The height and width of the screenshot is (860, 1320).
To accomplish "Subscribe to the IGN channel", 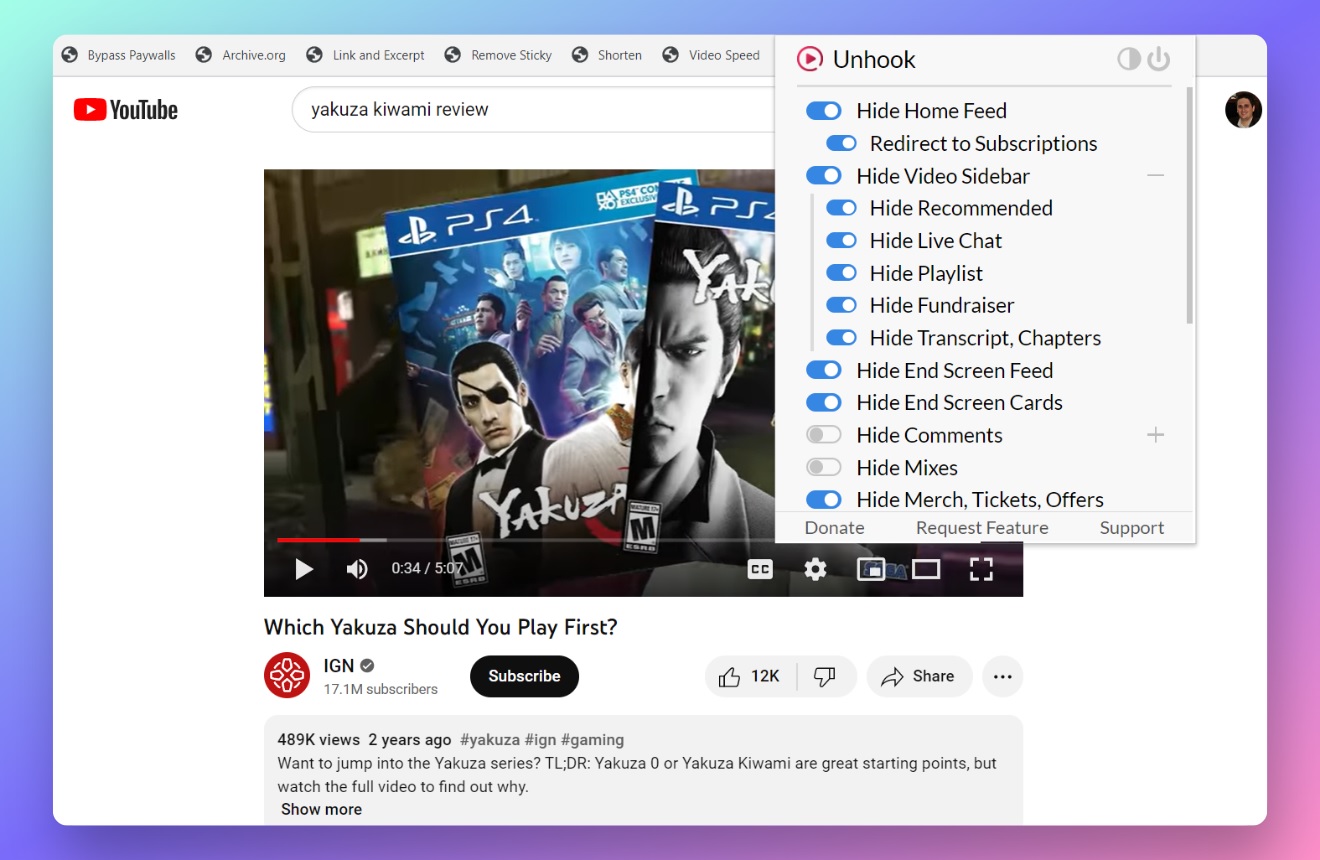I will click(x=524, y=677).
